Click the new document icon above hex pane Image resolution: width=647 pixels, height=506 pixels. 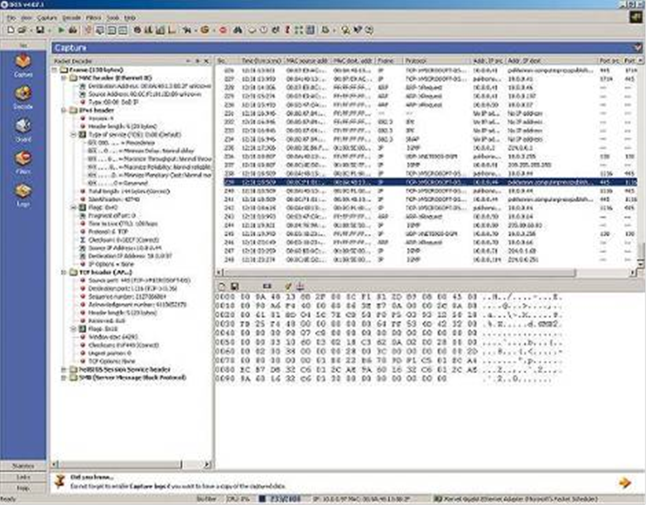[222, 286]
